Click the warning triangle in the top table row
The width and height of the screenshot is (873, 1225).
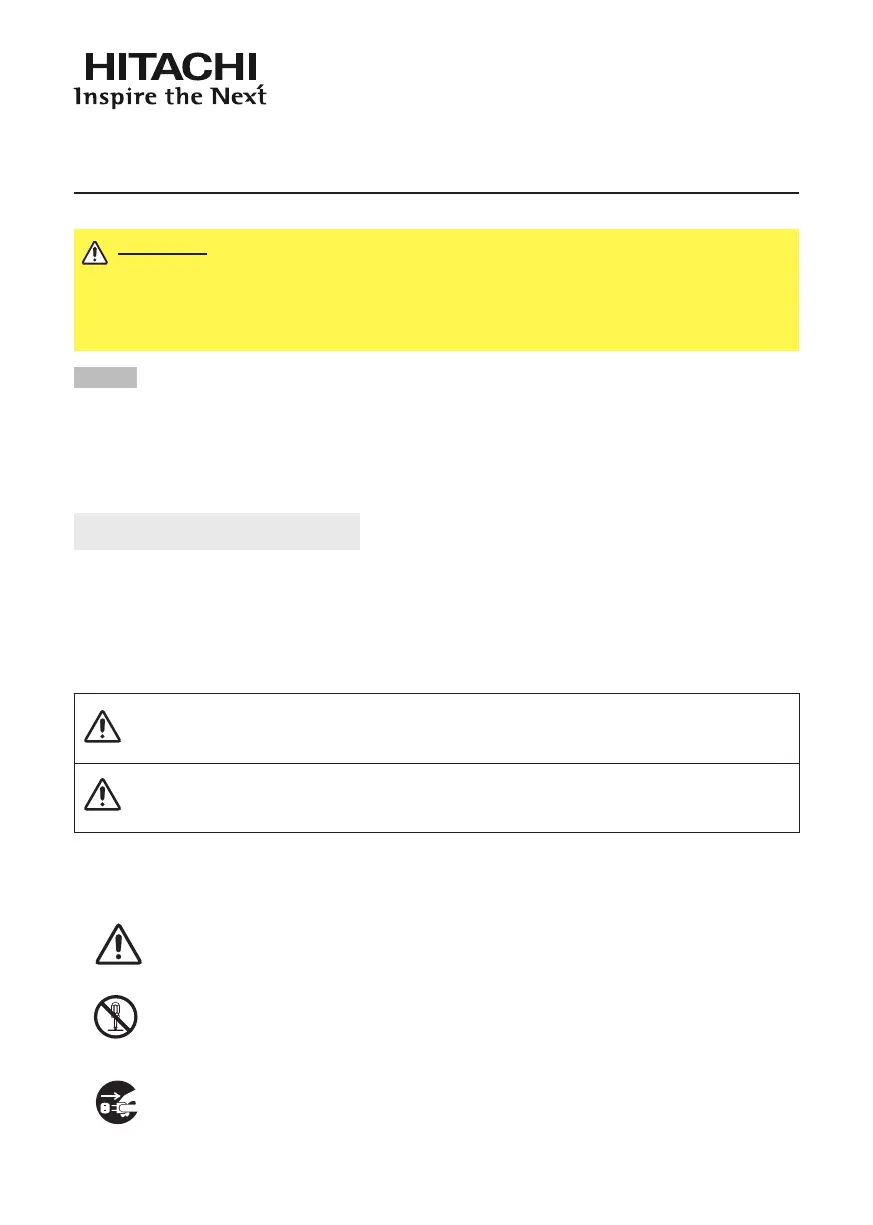click(103, 728)
